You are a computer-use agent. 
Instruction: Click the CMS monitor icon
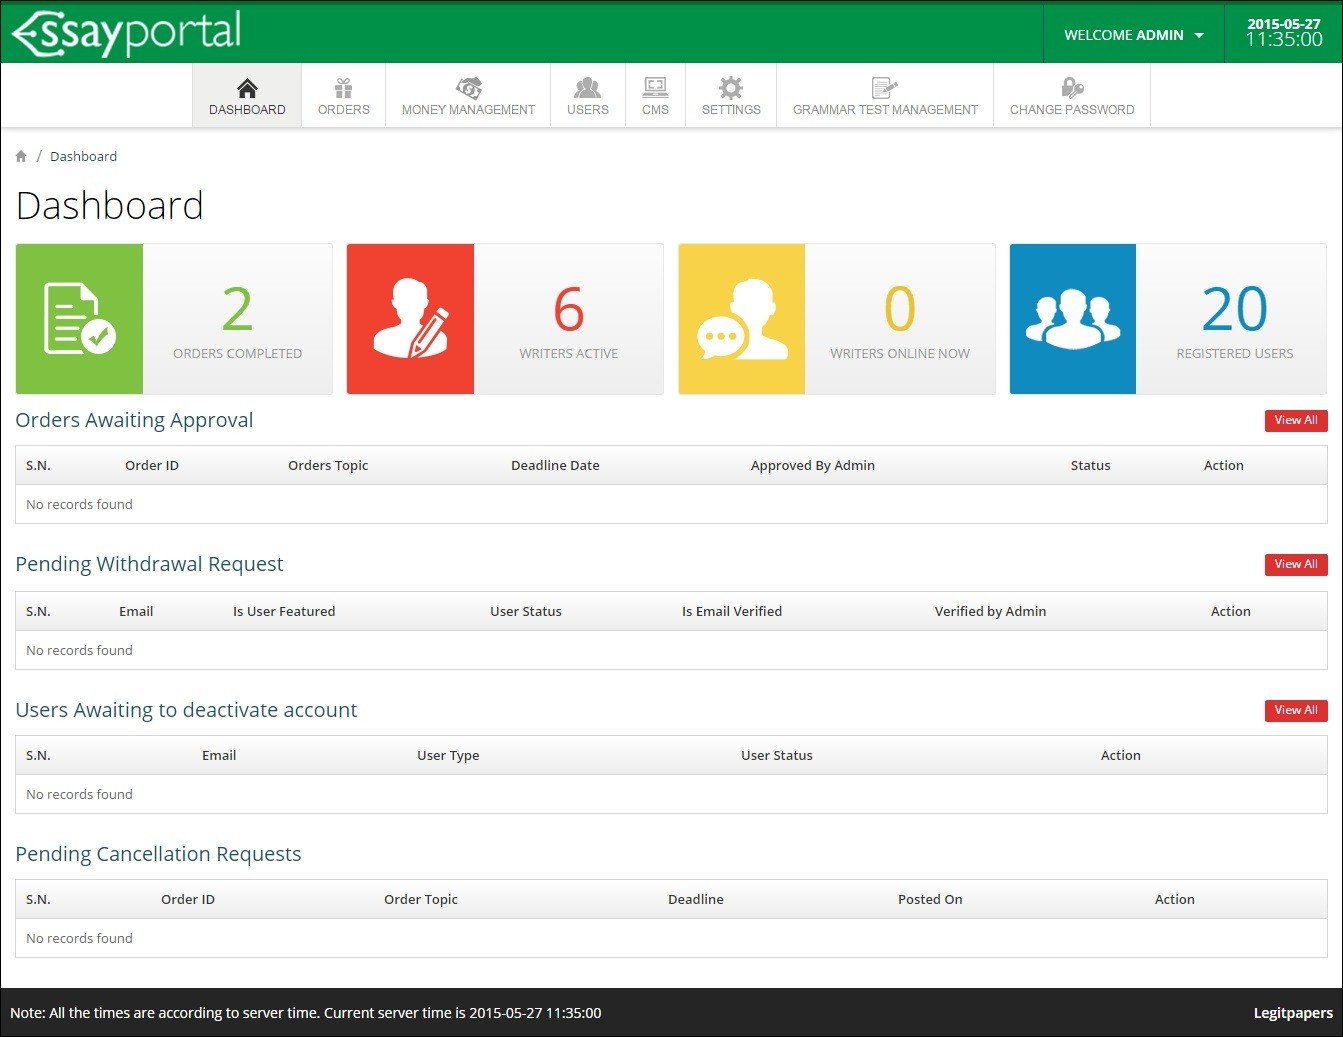pos(655,88)
